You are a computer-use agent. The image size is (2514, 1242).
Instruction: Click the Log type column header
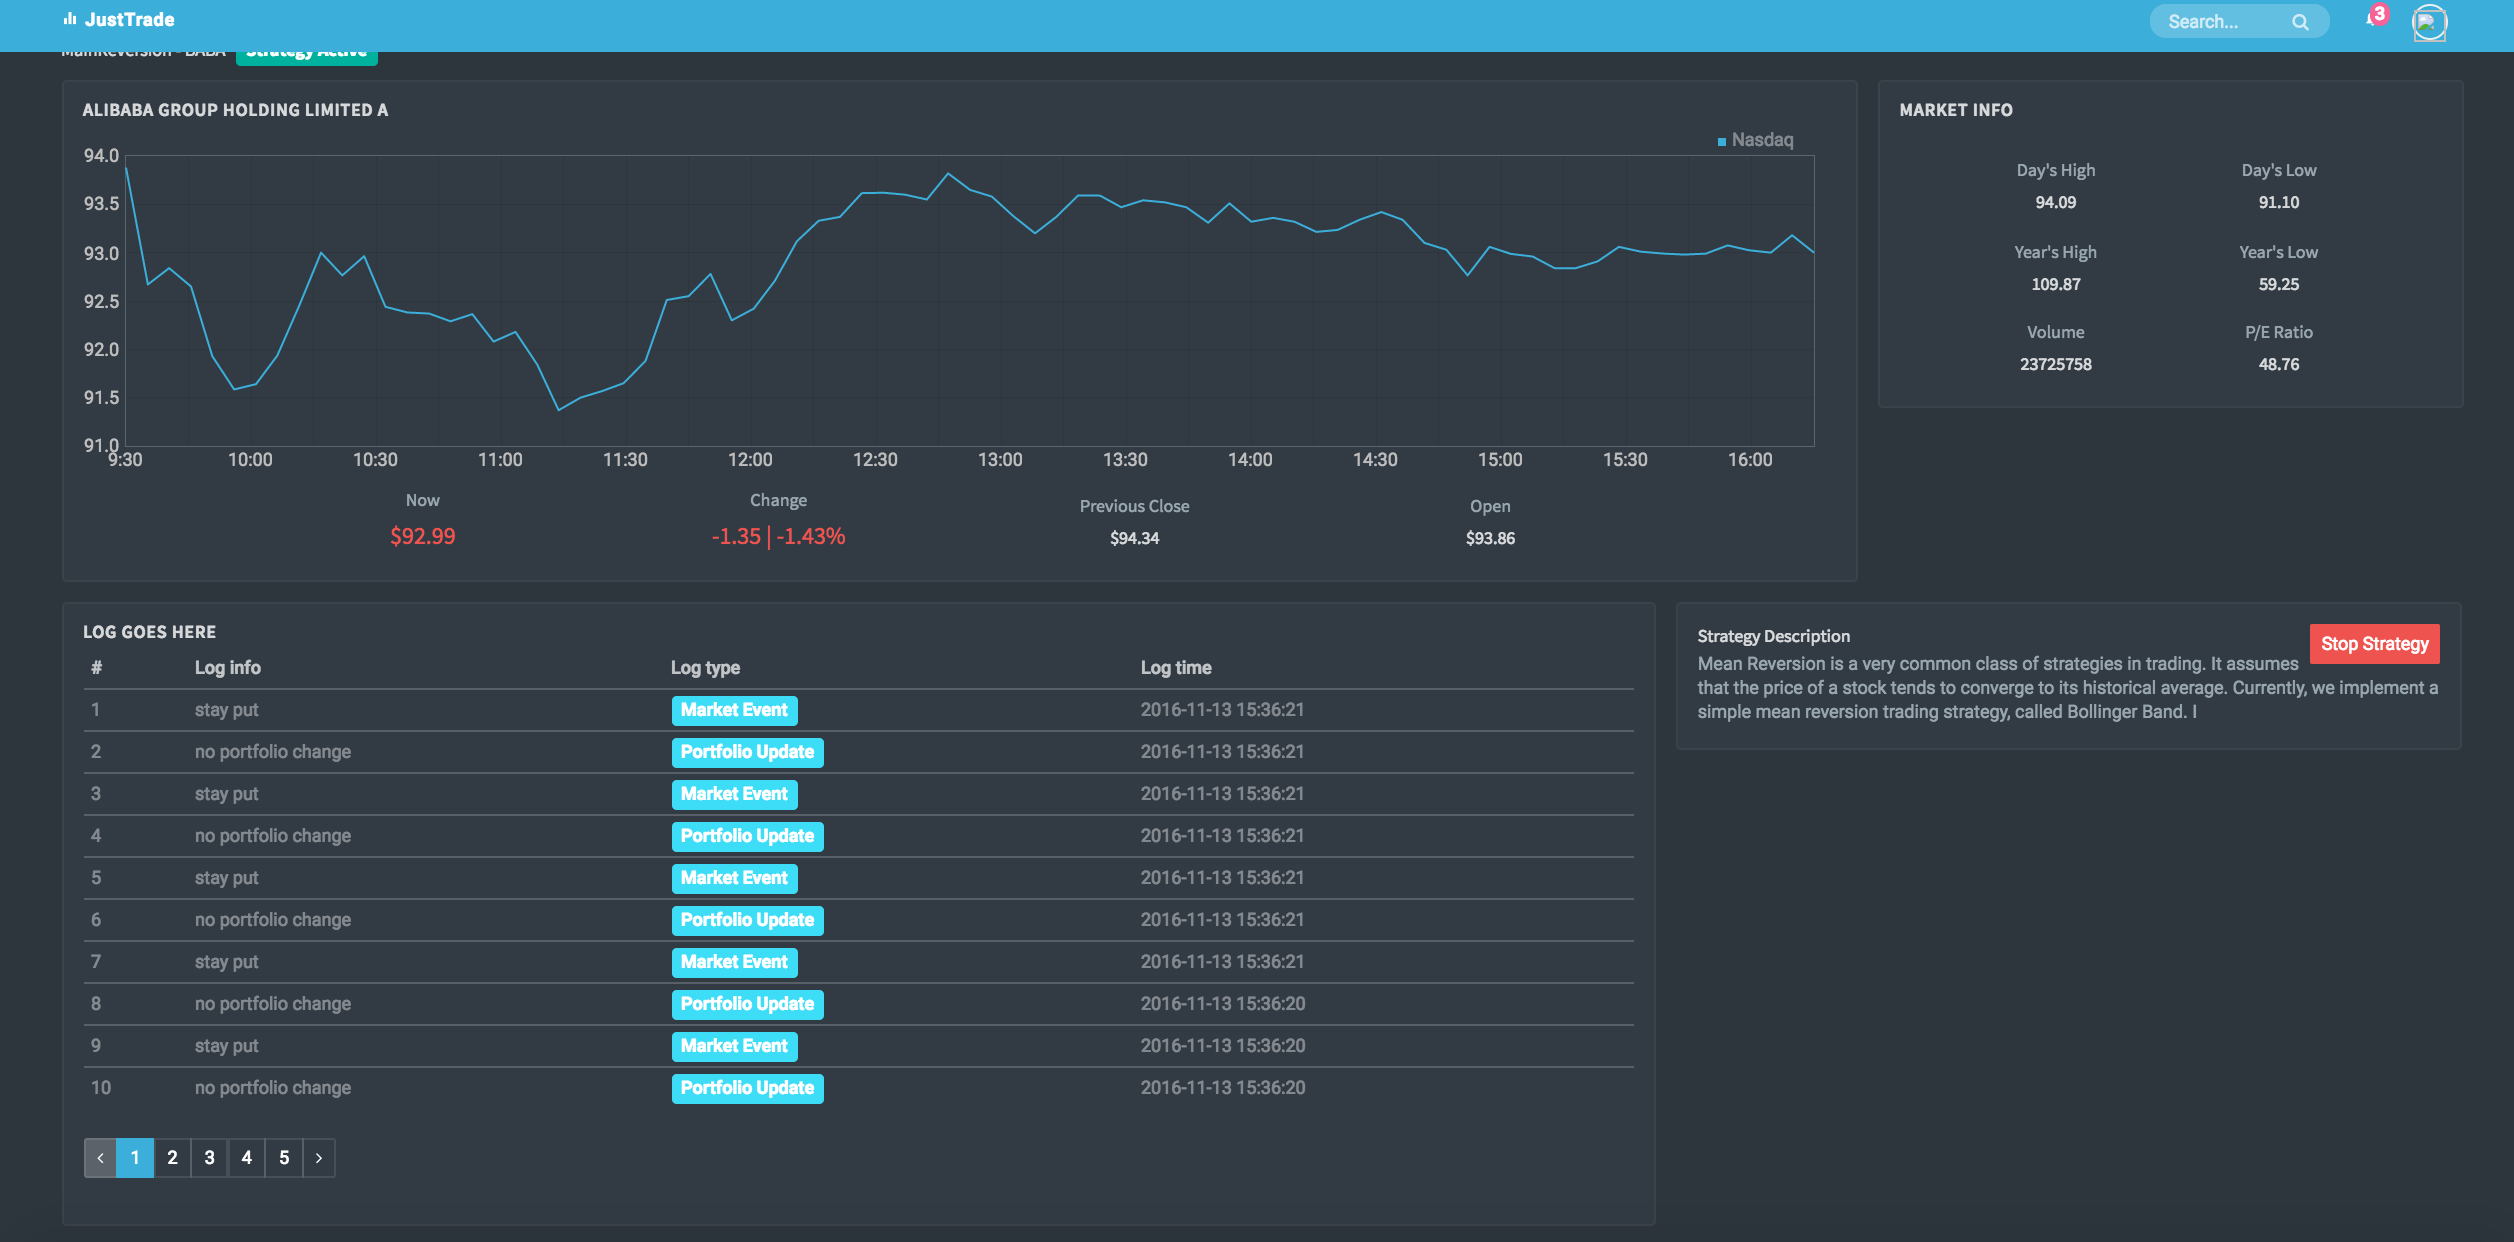coord(705,668)
